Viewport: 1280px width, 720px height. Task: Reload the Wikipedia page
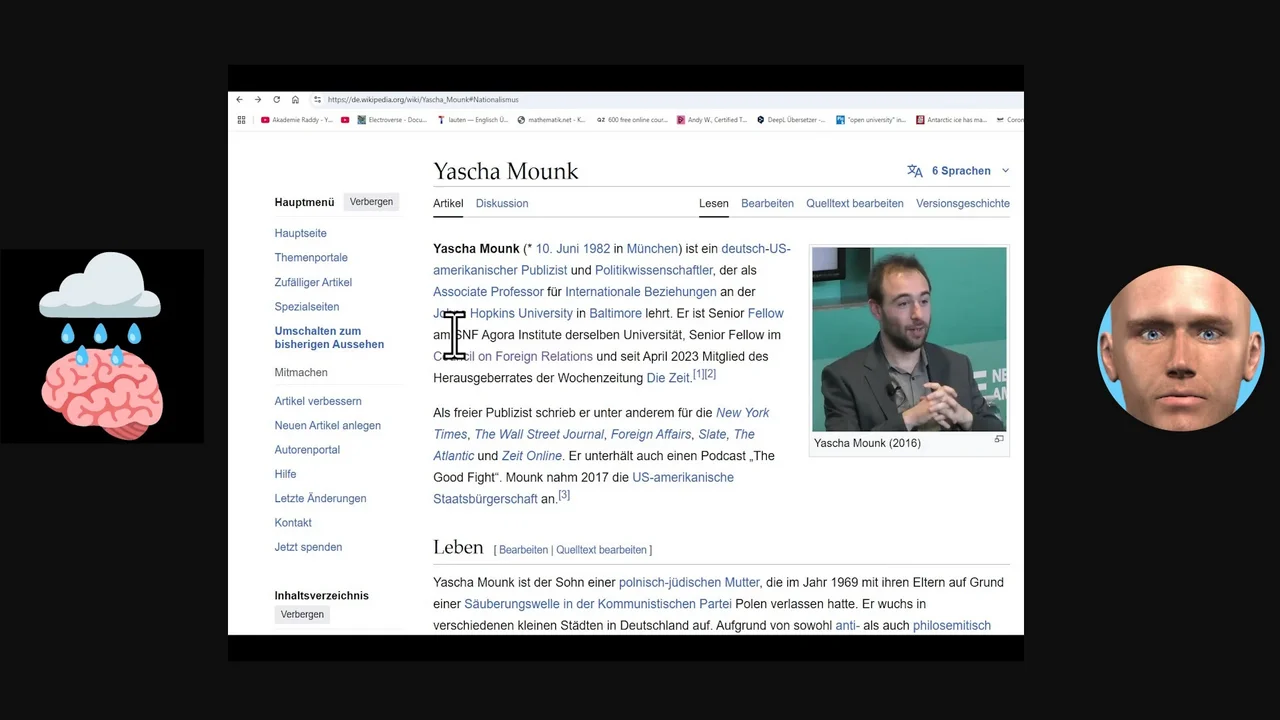277,100
